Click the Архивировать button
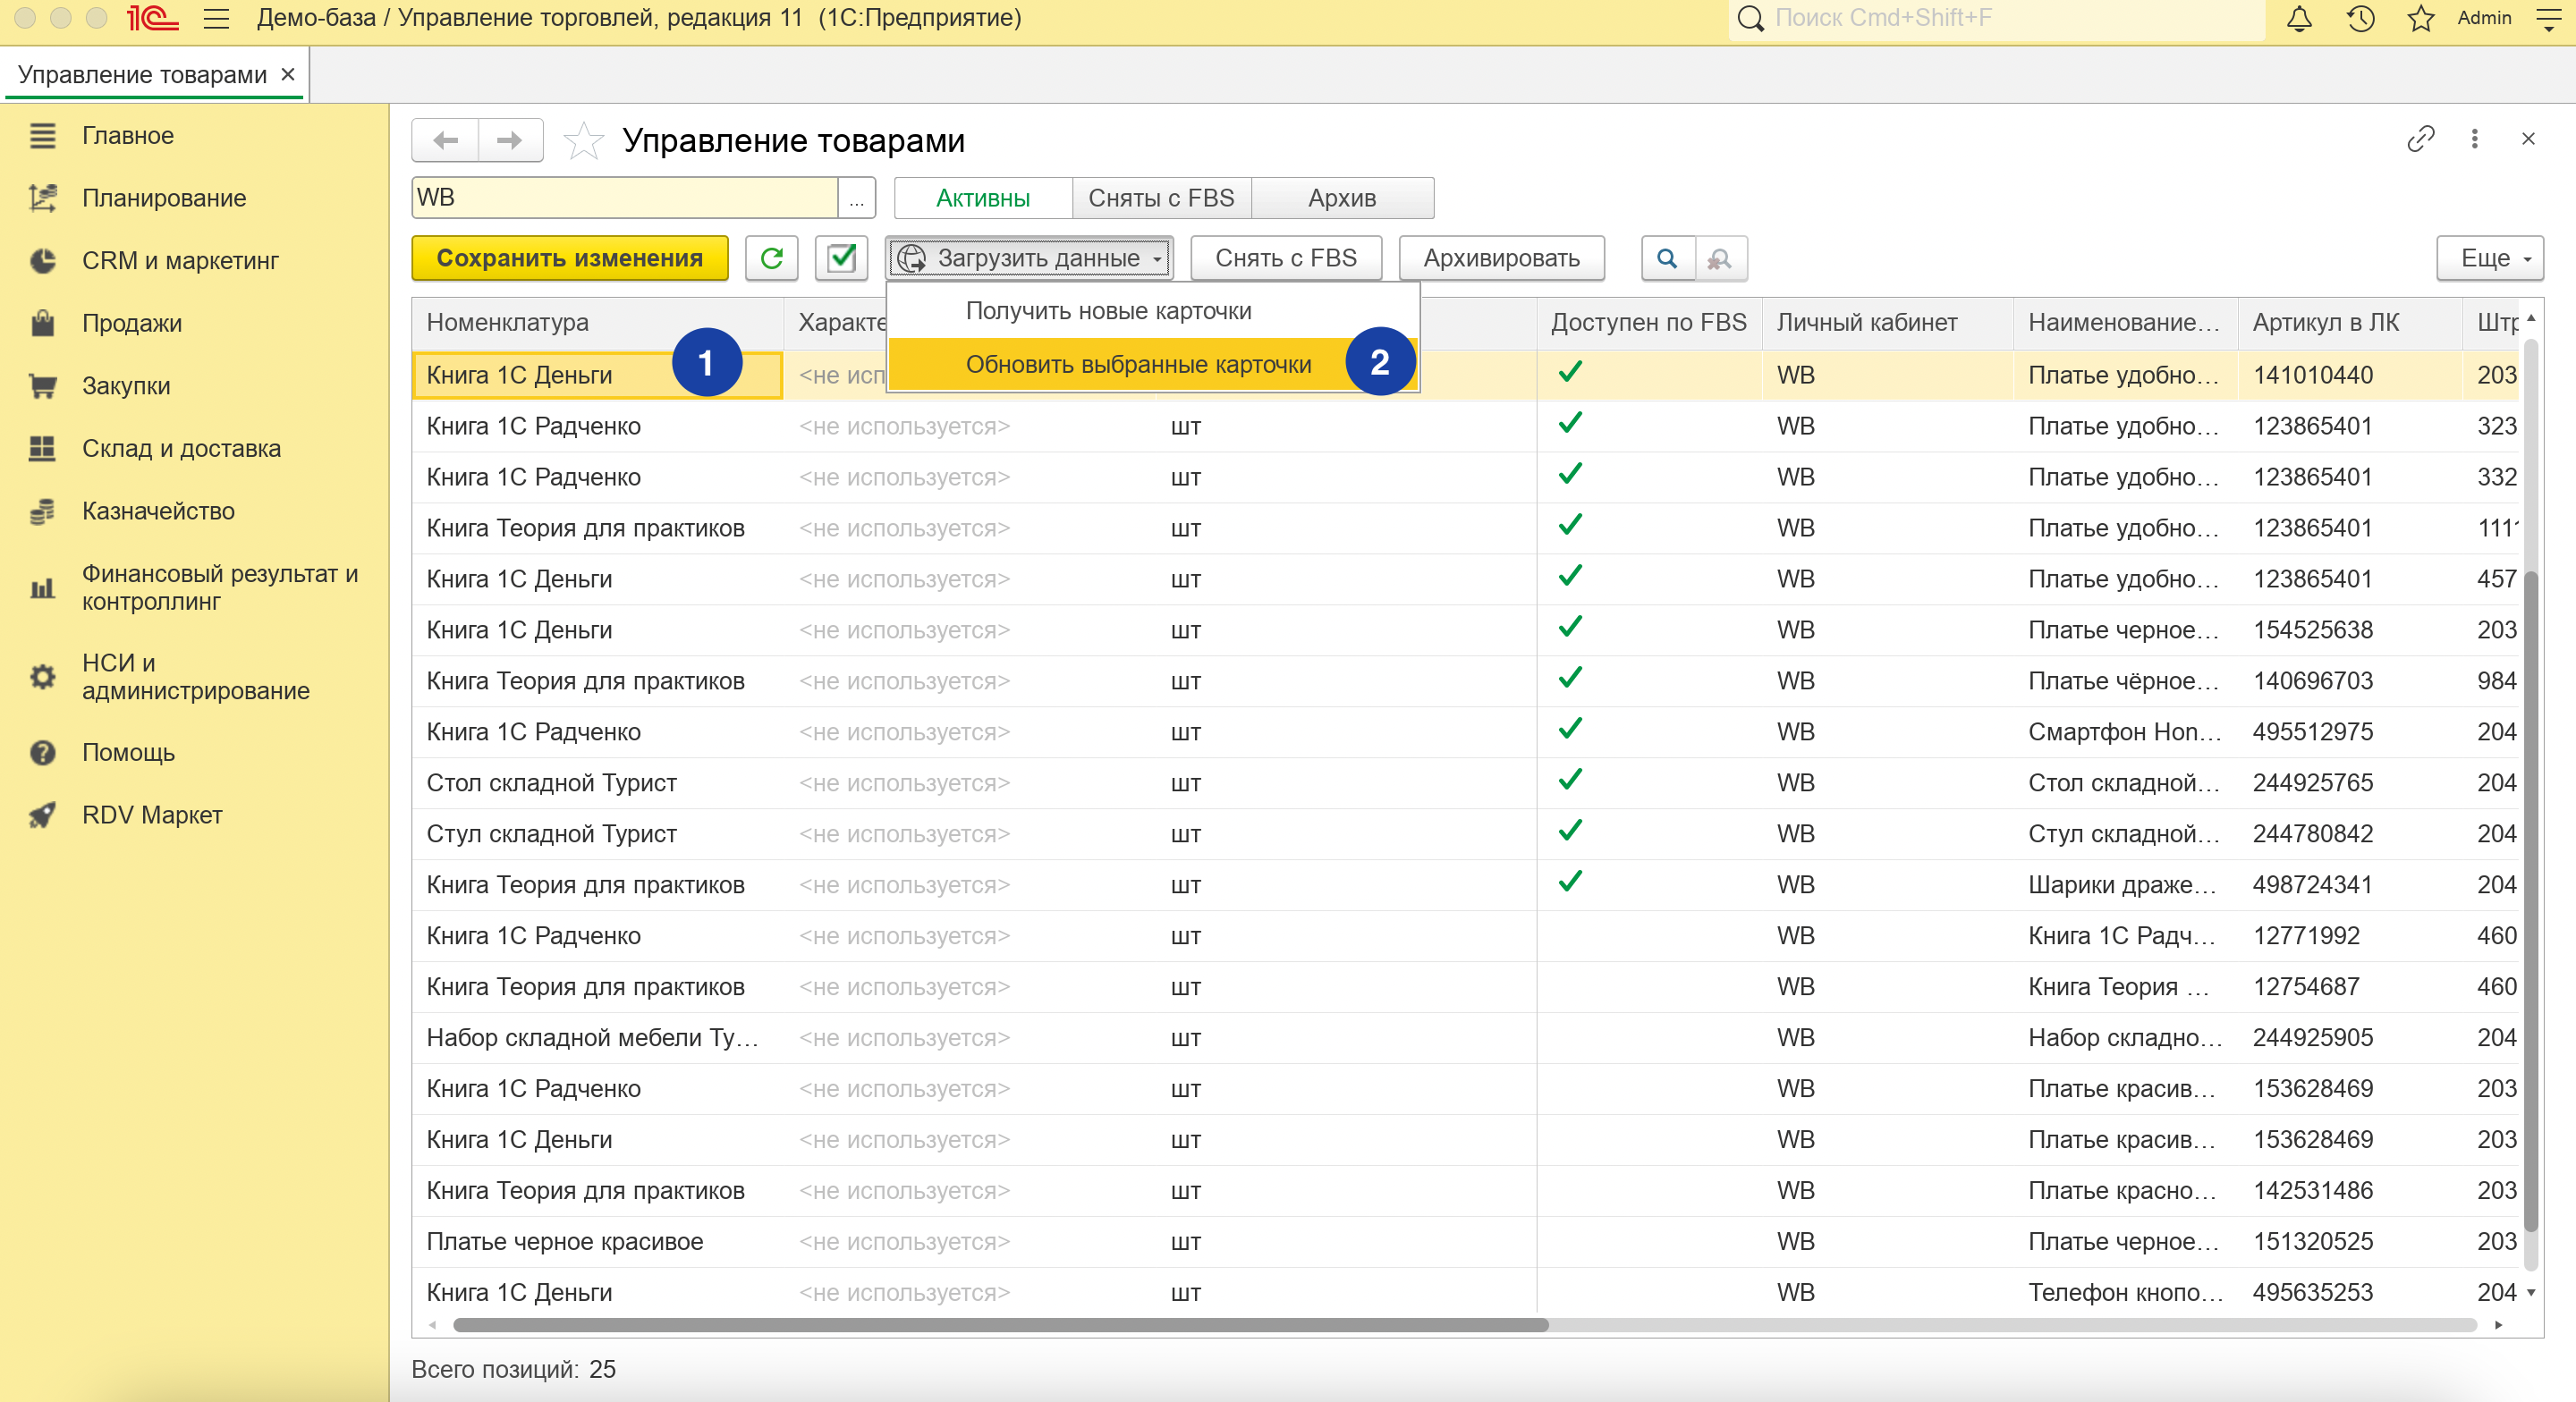The height and width of the screenshot is (1402, 2576). [1501, 258]
